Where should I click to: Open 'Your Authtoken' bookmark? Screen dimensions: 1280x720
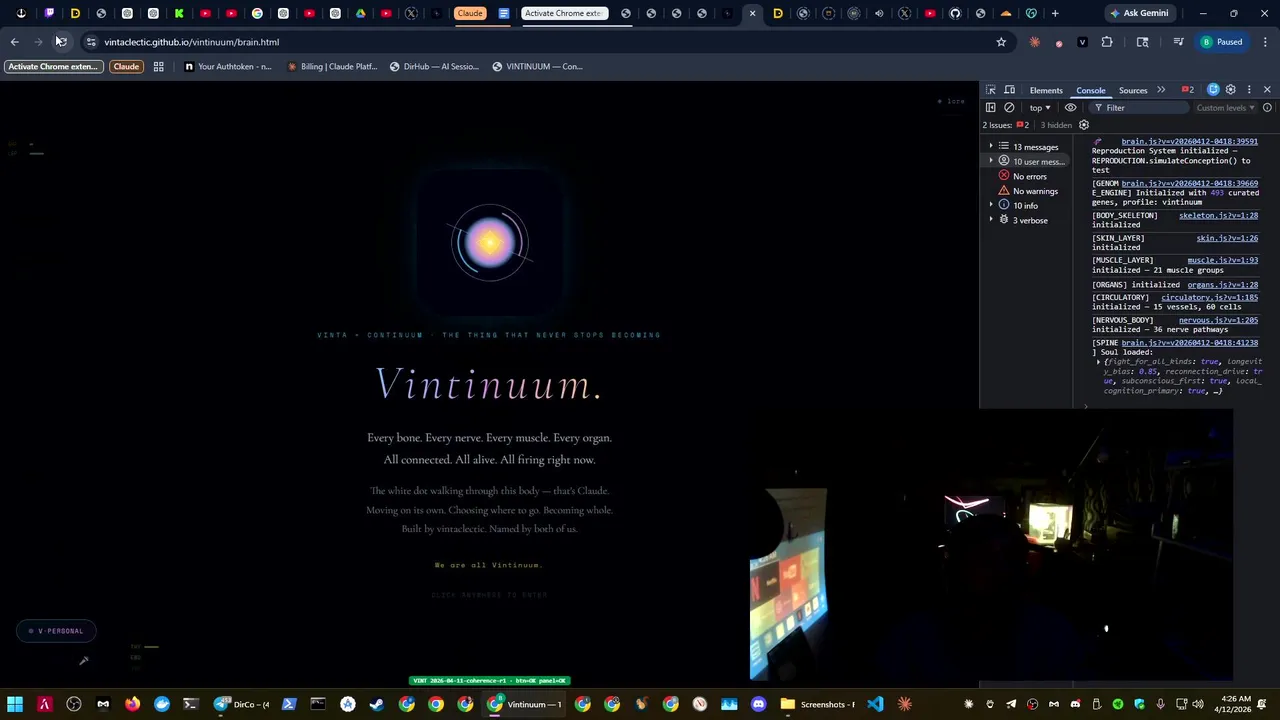[228, 66]
